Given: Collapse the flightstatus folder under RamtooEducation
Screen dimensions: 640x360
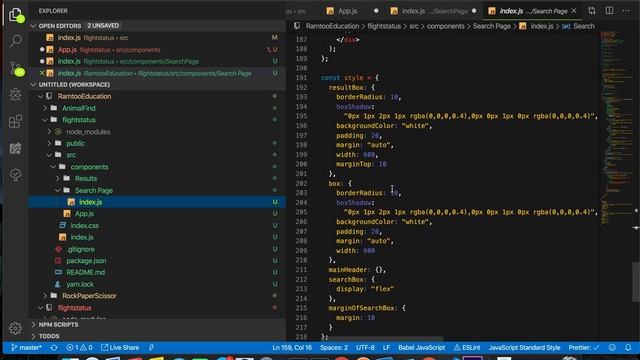Looking at the screenshot, I should (45, 120).
